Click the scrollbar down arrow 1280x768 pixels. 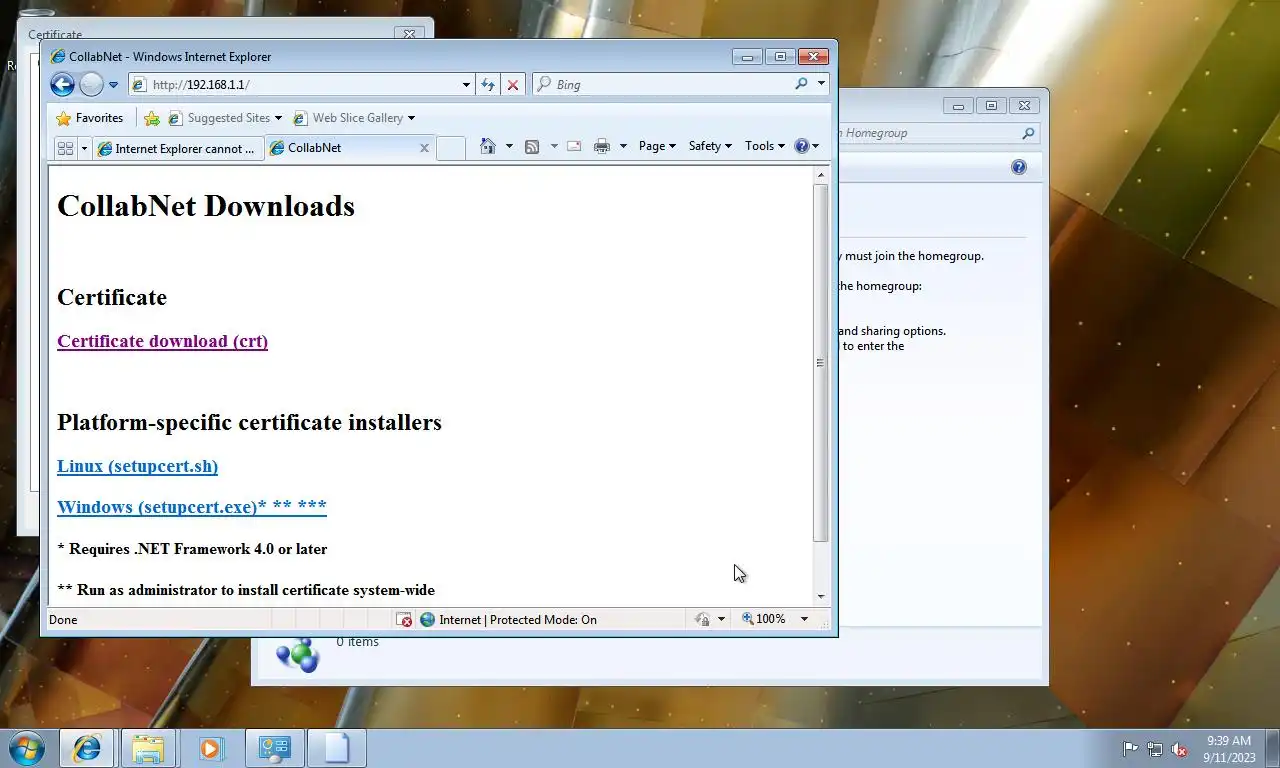(x=821, y=596)
